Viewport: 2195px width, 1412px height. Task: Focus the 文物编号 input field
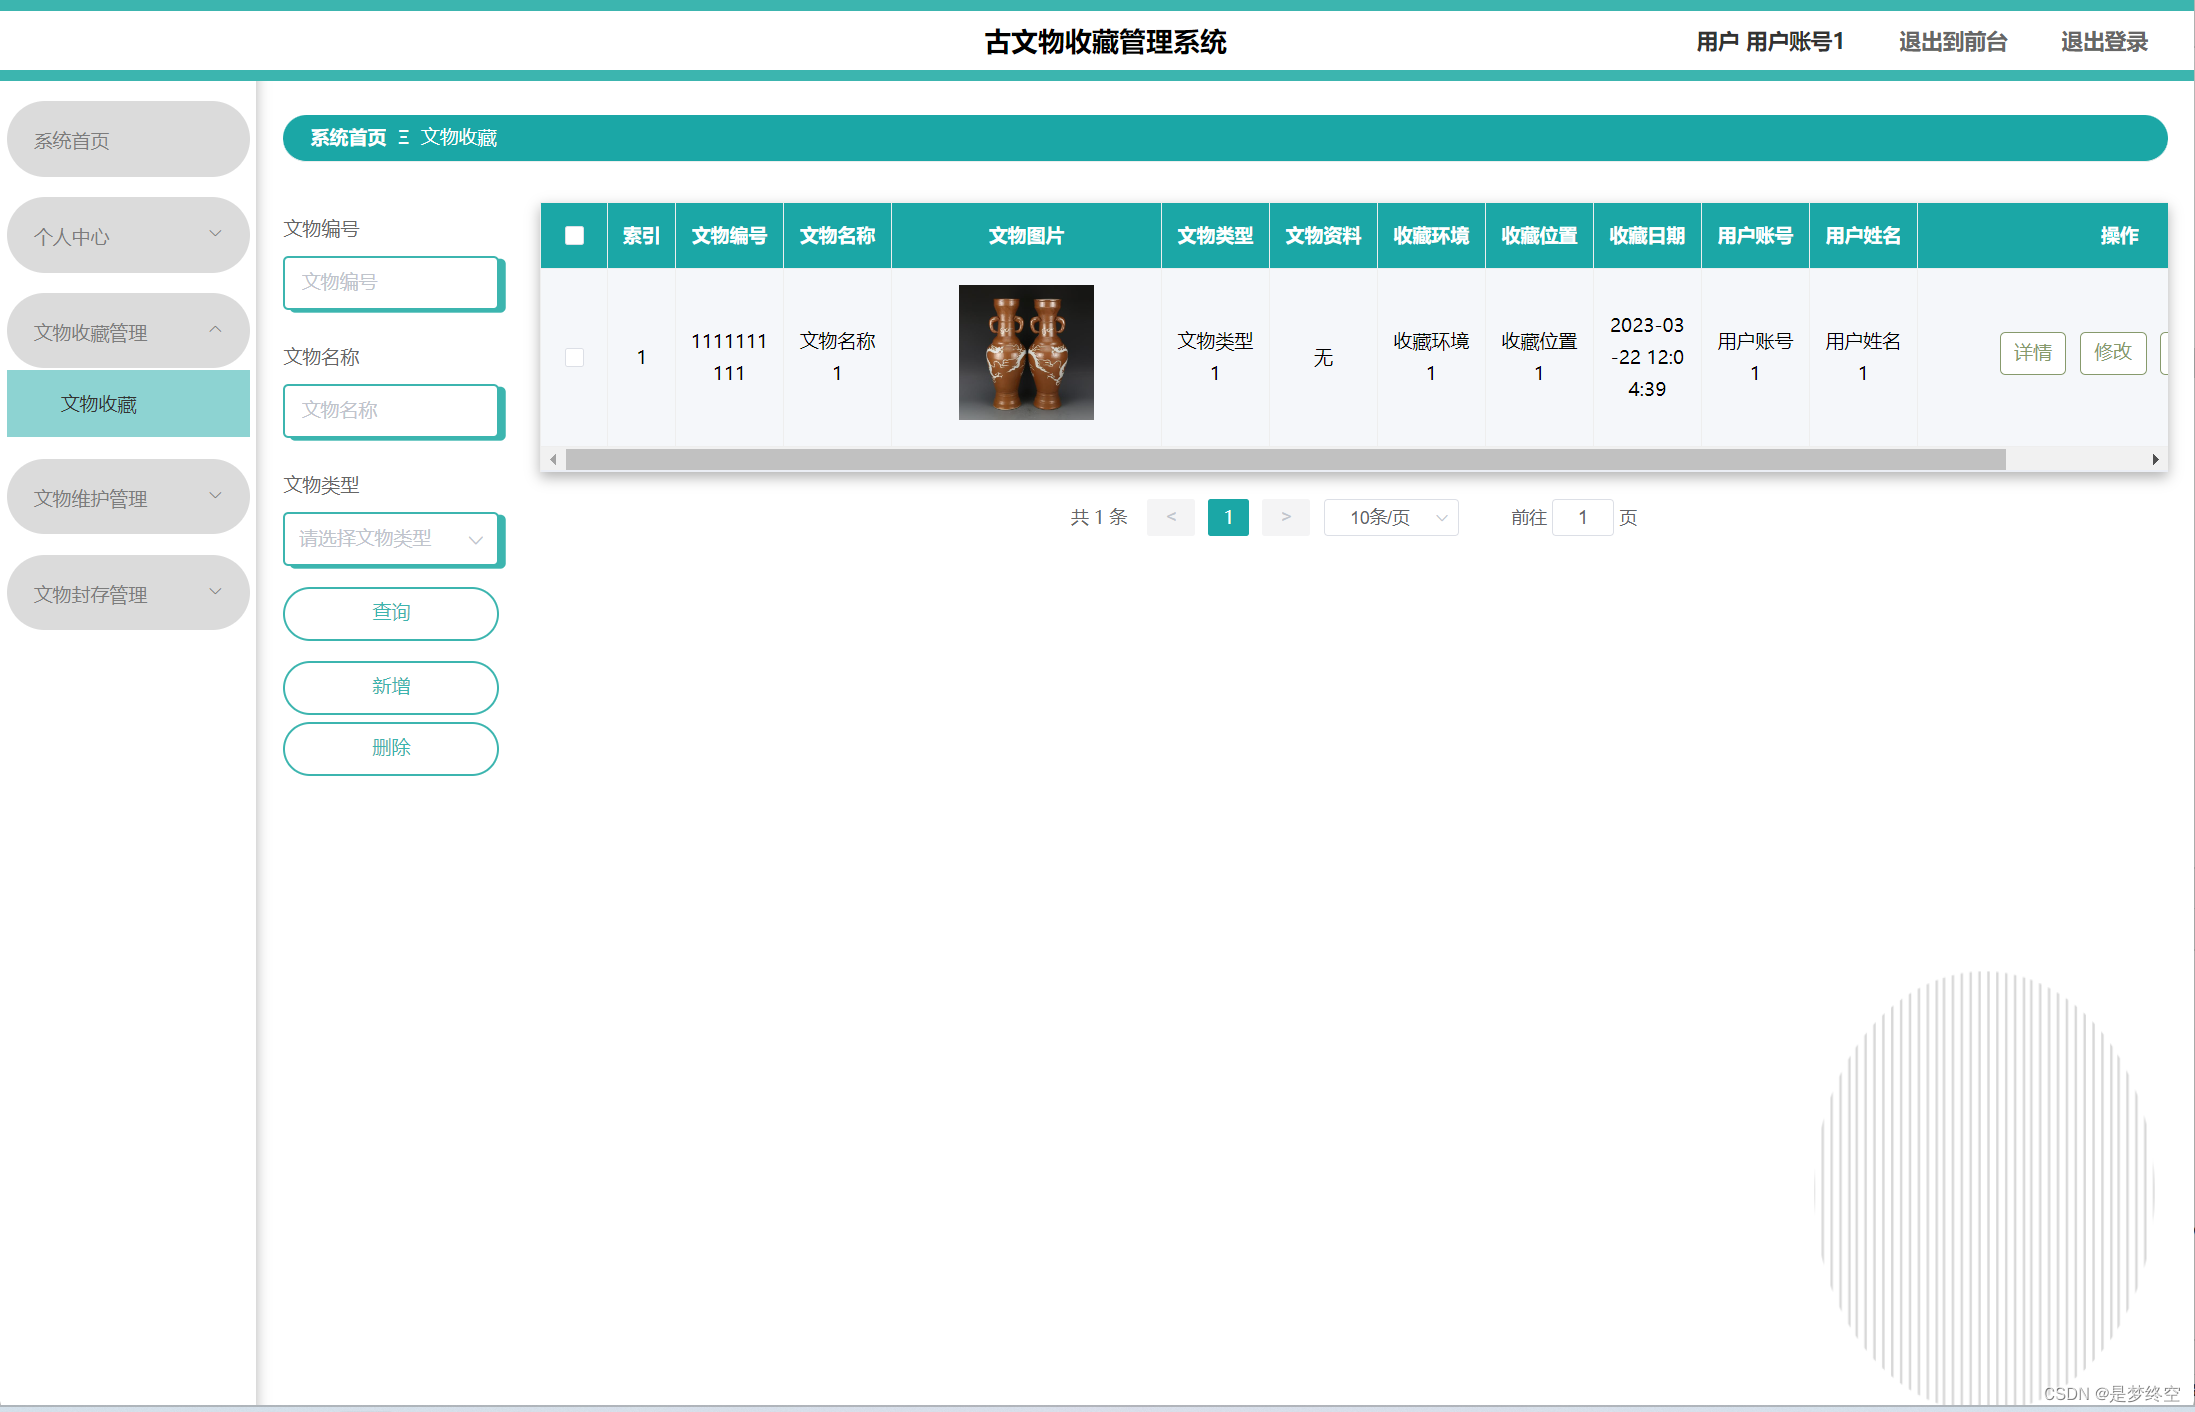pos(391,283)
